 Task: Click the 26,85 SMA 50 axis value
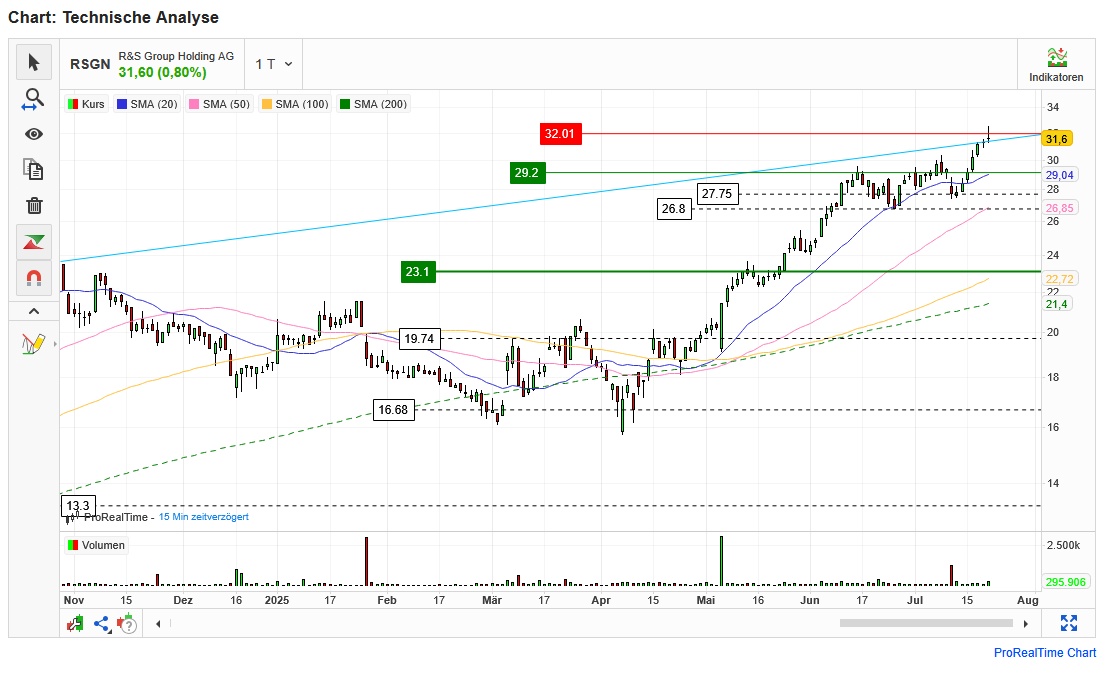1059,208
